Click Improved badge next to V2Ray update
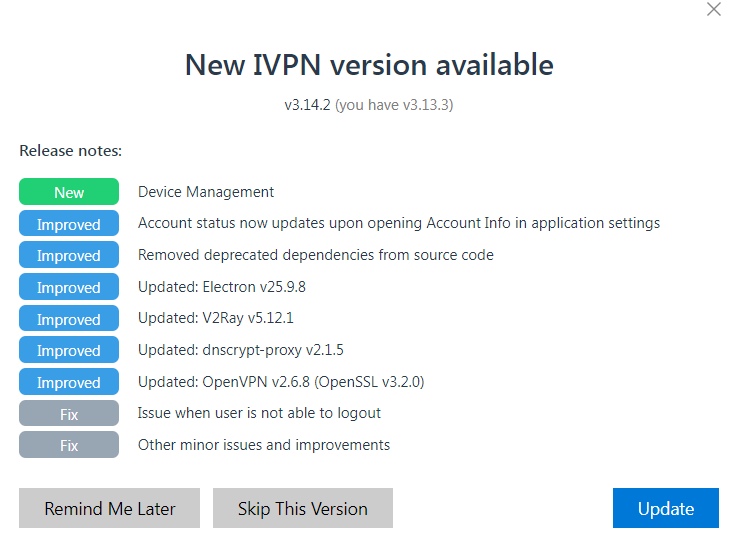 click(69, 319)
